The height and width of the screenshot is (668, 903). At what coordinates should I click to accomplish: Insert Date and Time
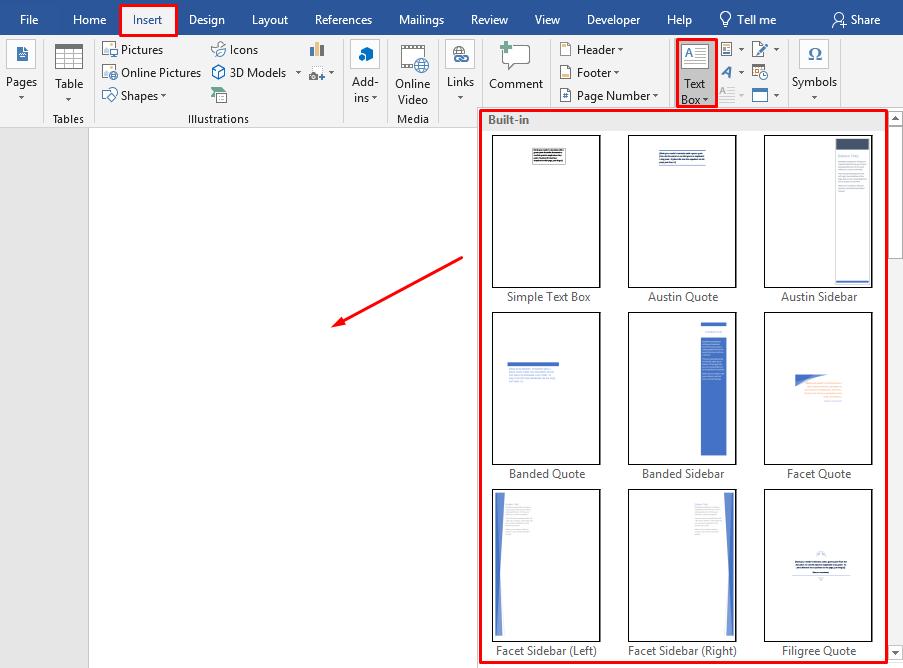pyautogui.click(x=760, y=73)
